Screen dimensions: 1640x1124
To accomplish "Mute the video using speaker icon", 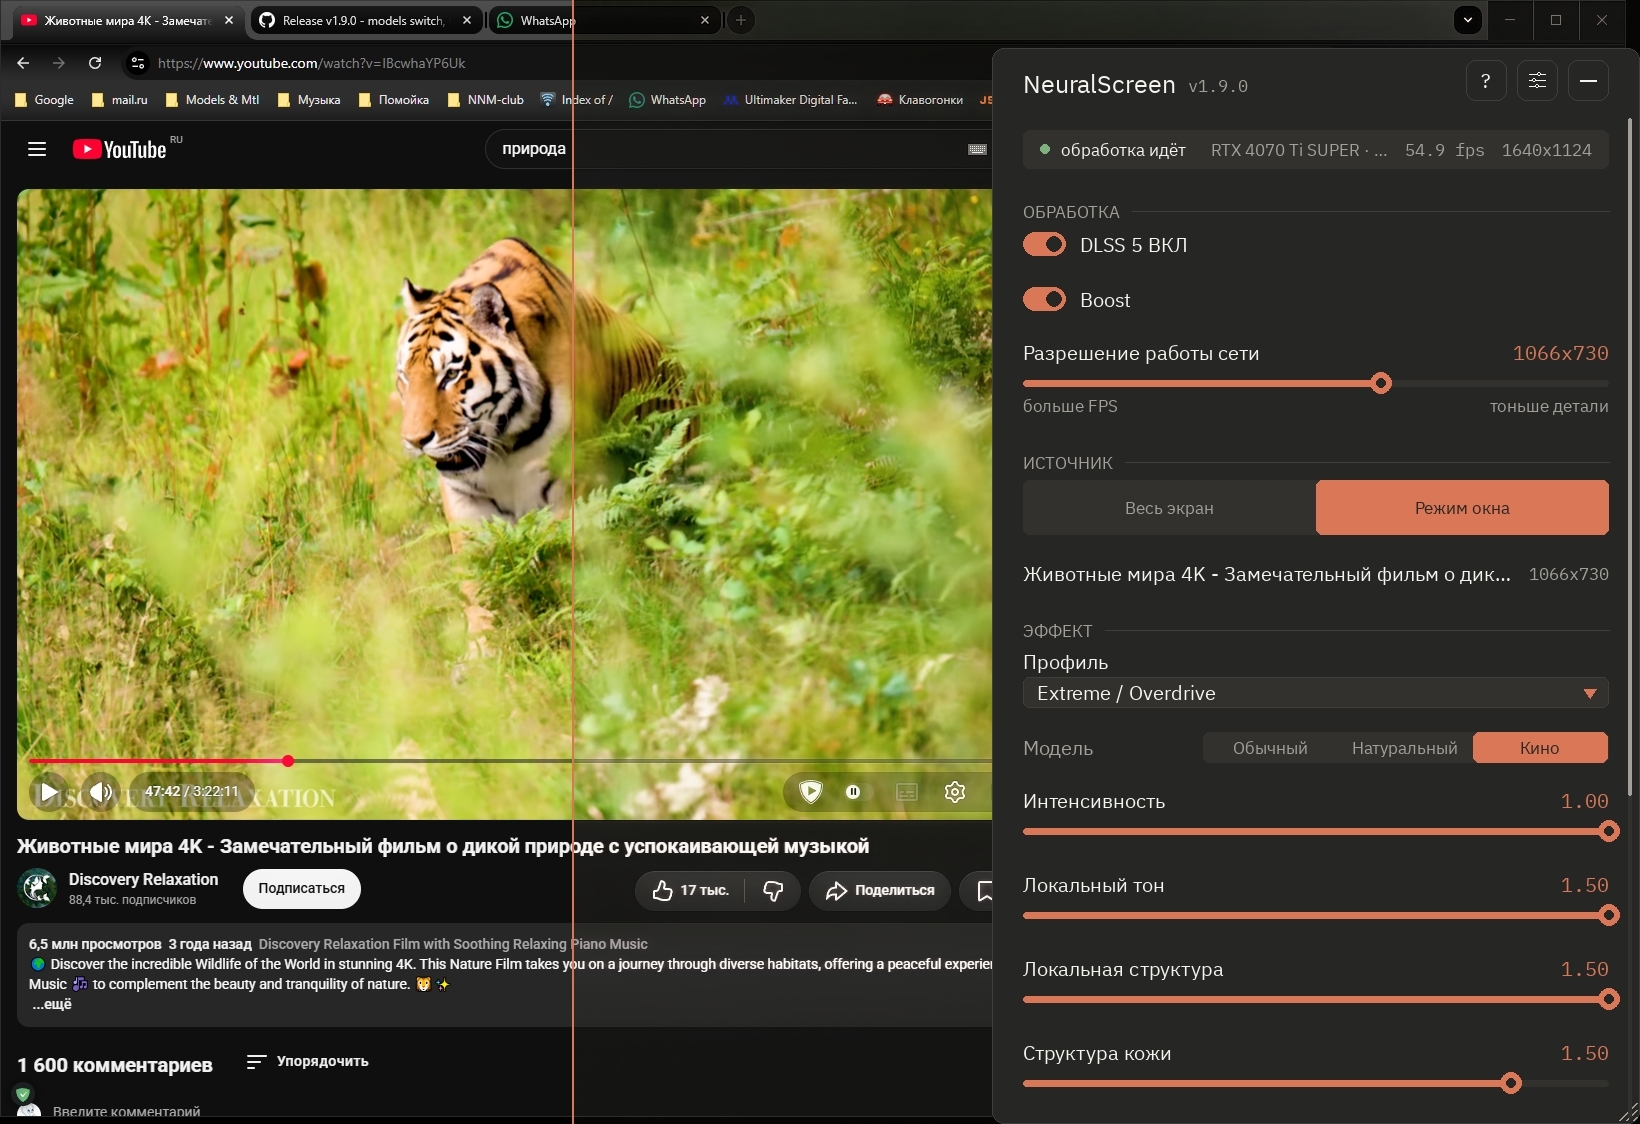I will coord(100,793).
